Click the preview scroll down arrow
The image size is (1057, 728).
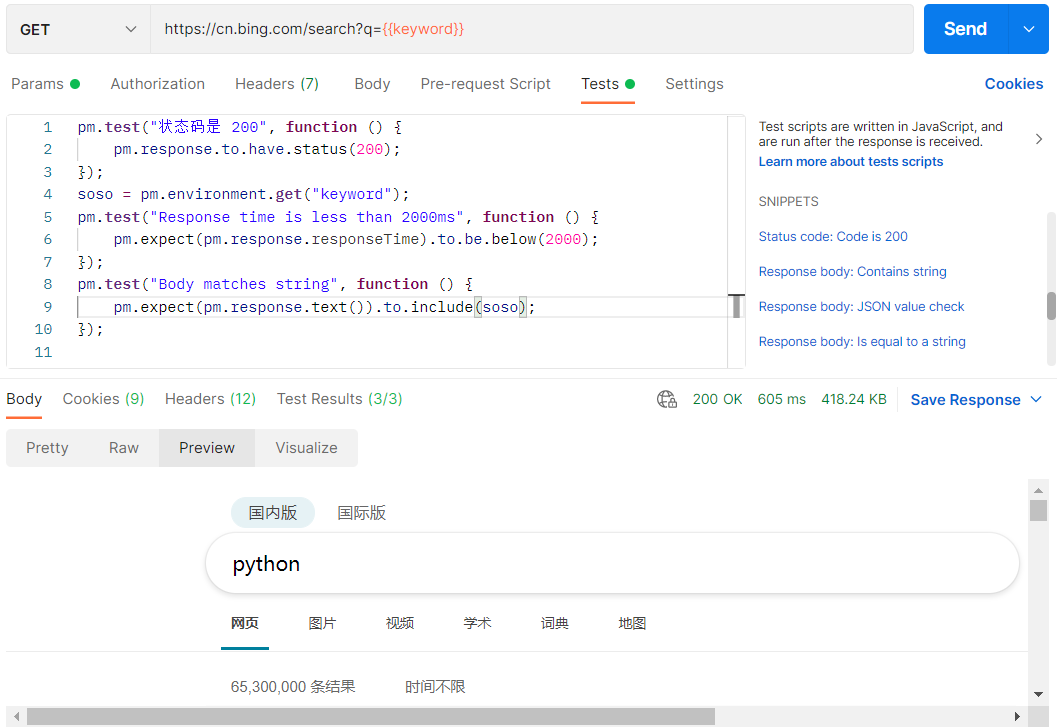[x=1038, y=695]
